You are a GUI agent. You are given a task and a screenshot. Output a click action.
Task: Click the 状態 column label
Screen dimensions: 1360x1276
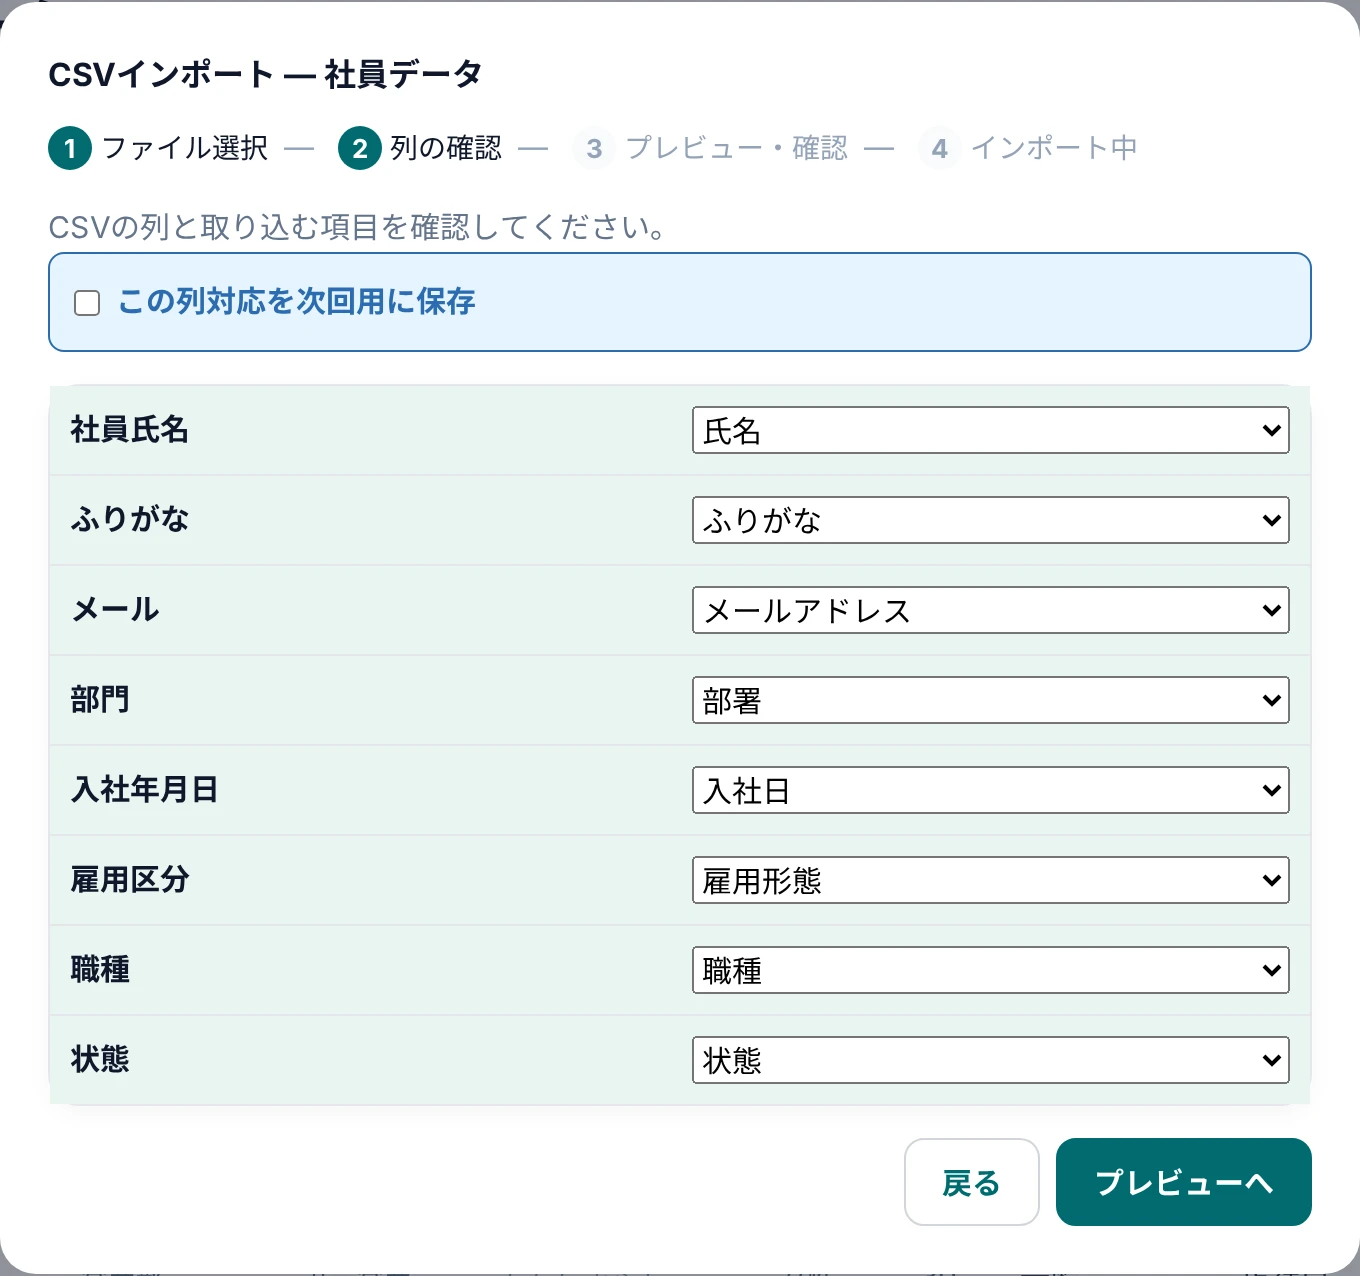tap(100, 1060)
